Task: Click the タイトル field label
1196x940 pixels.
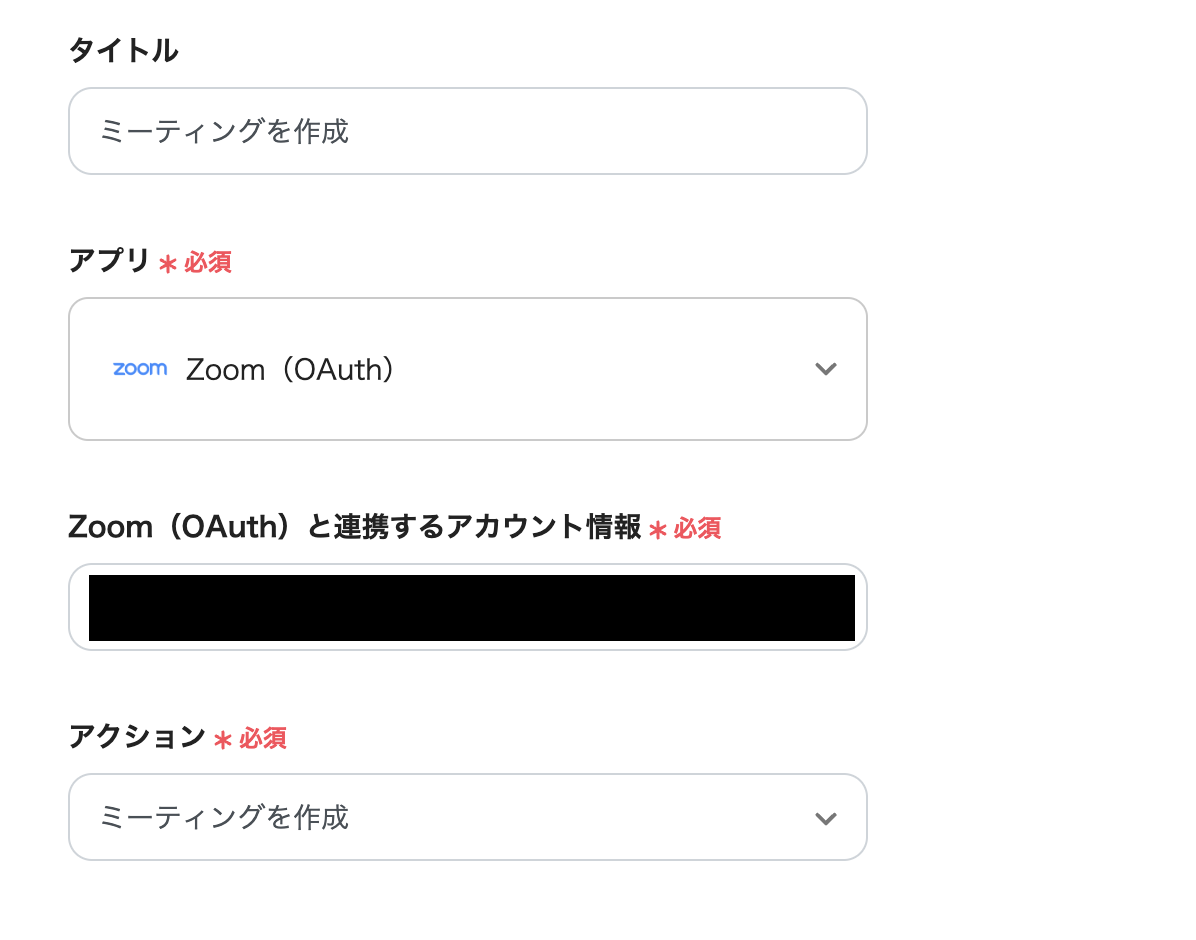Action: point(123,50)
